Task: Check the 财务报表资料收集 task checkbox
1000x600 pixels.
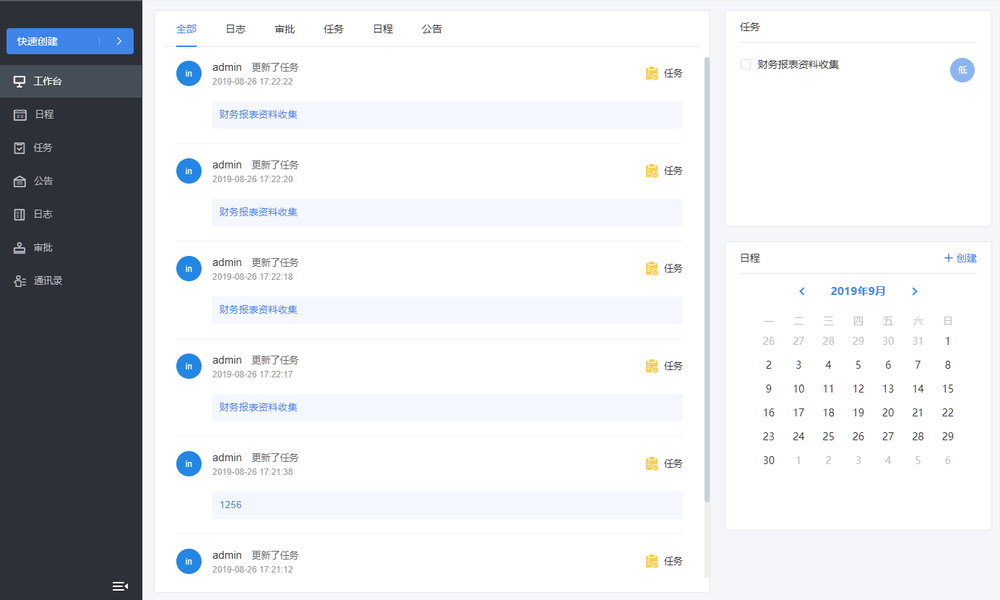Action: tap(746, 64)
